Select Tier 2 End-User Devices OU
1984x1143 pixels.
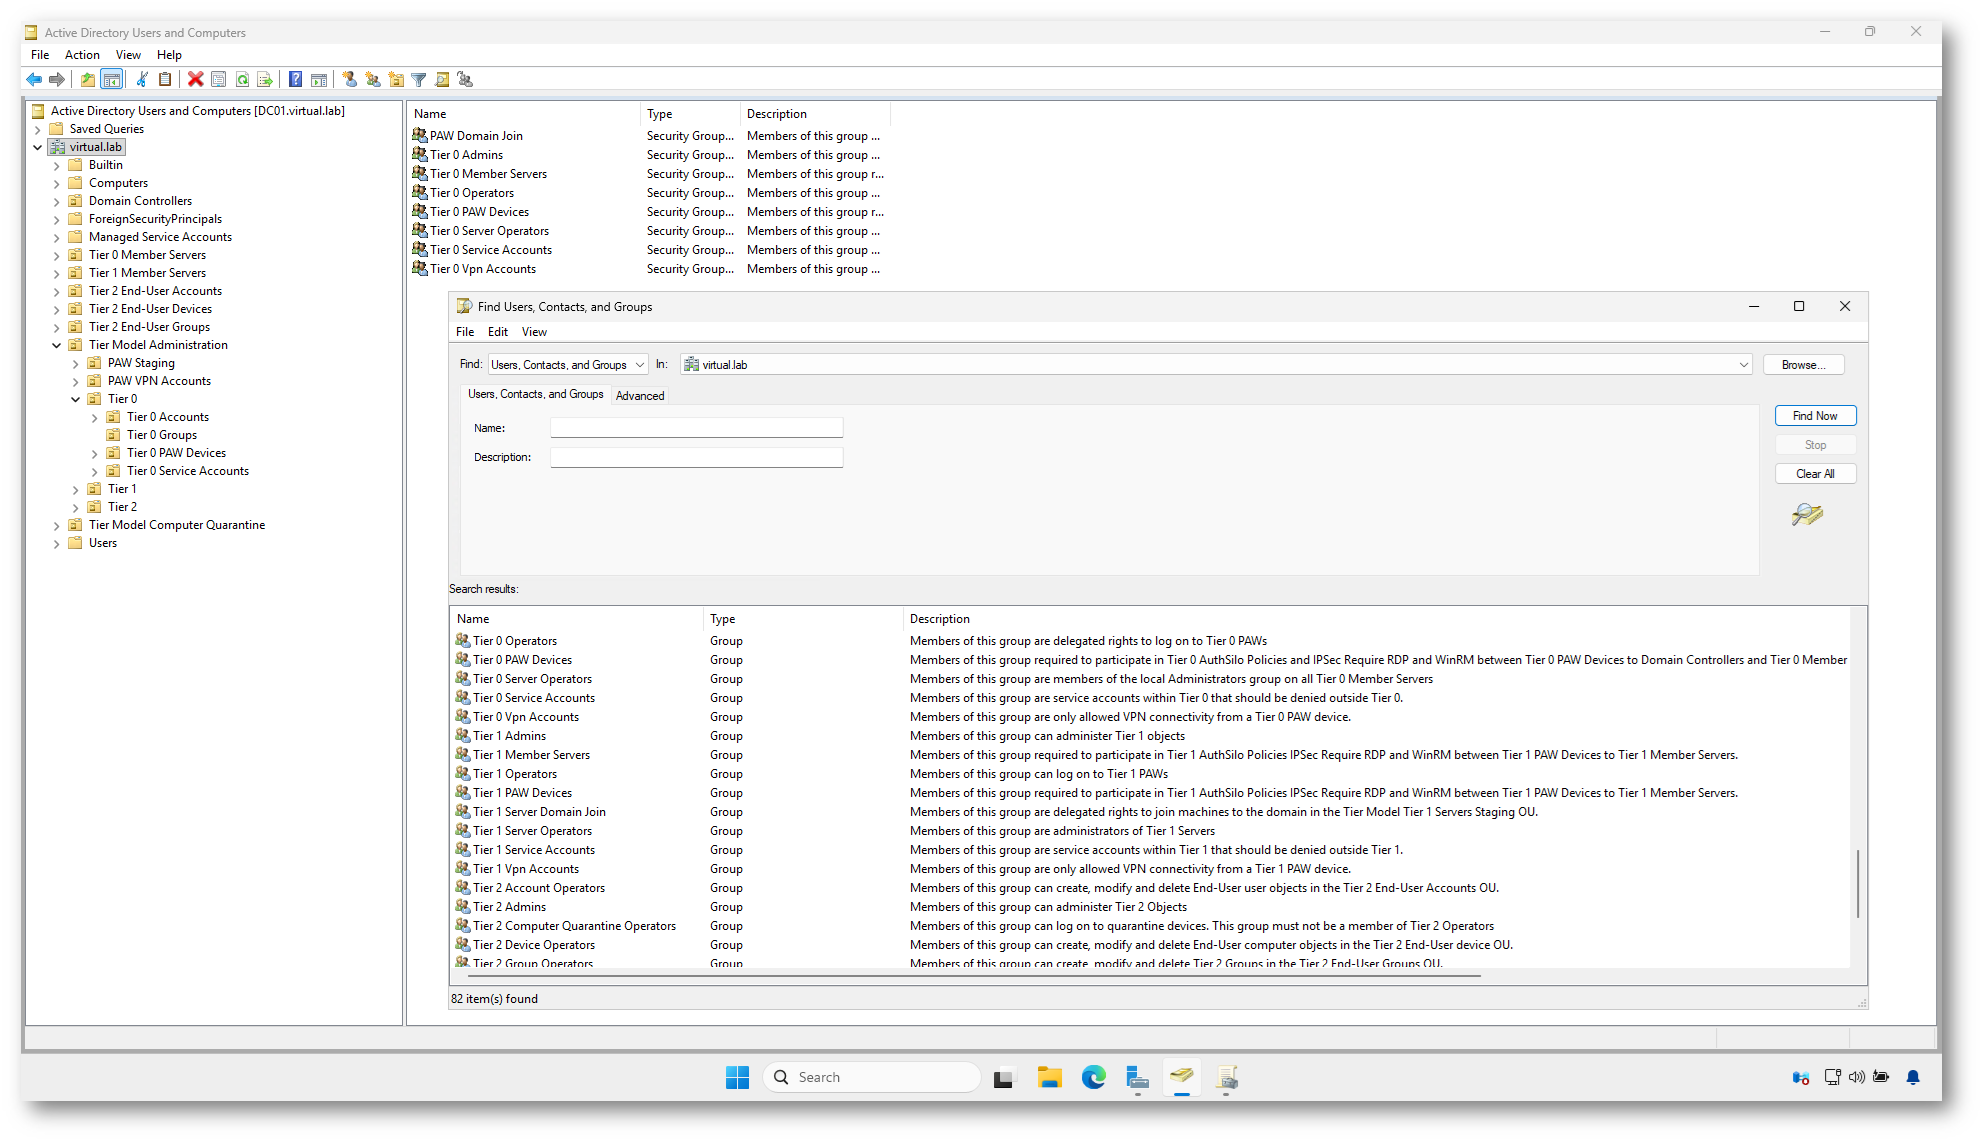[x=150, y=309]
